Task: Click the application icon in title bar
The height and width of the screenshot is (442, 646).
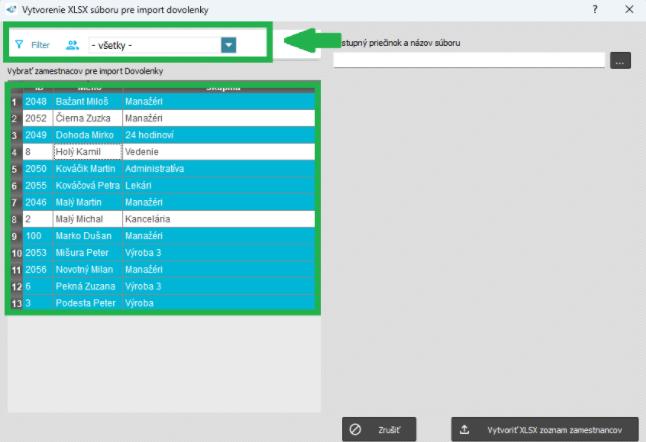Action: [11, 8]
